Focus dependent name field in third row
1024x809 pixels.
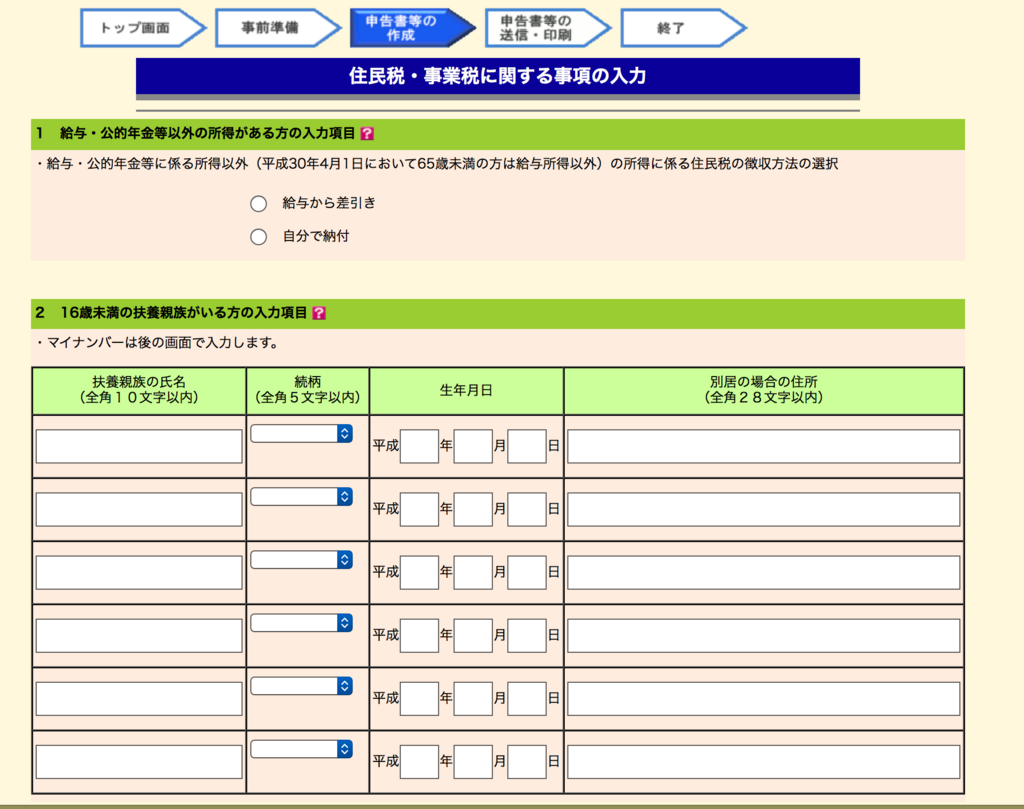(x=139, y=573)
